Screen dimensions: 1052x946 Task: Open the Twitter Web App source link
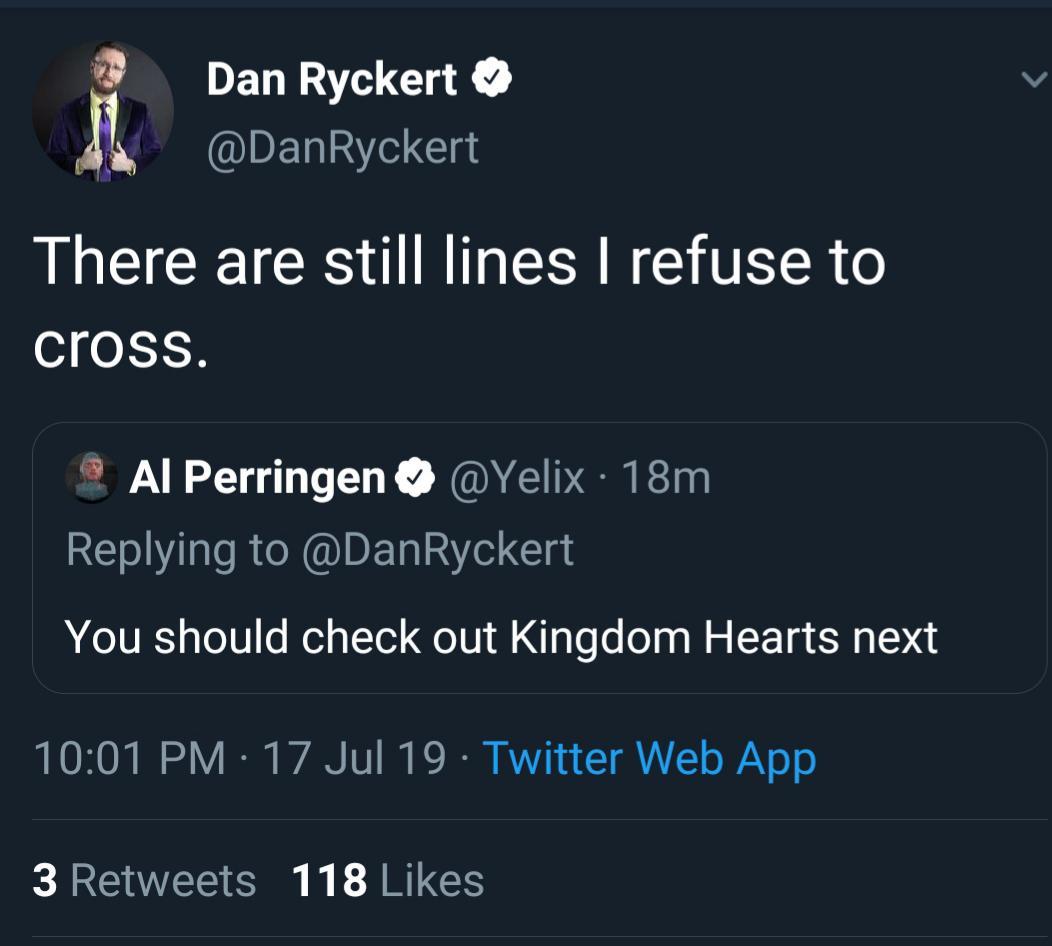[x=649, y=758]
